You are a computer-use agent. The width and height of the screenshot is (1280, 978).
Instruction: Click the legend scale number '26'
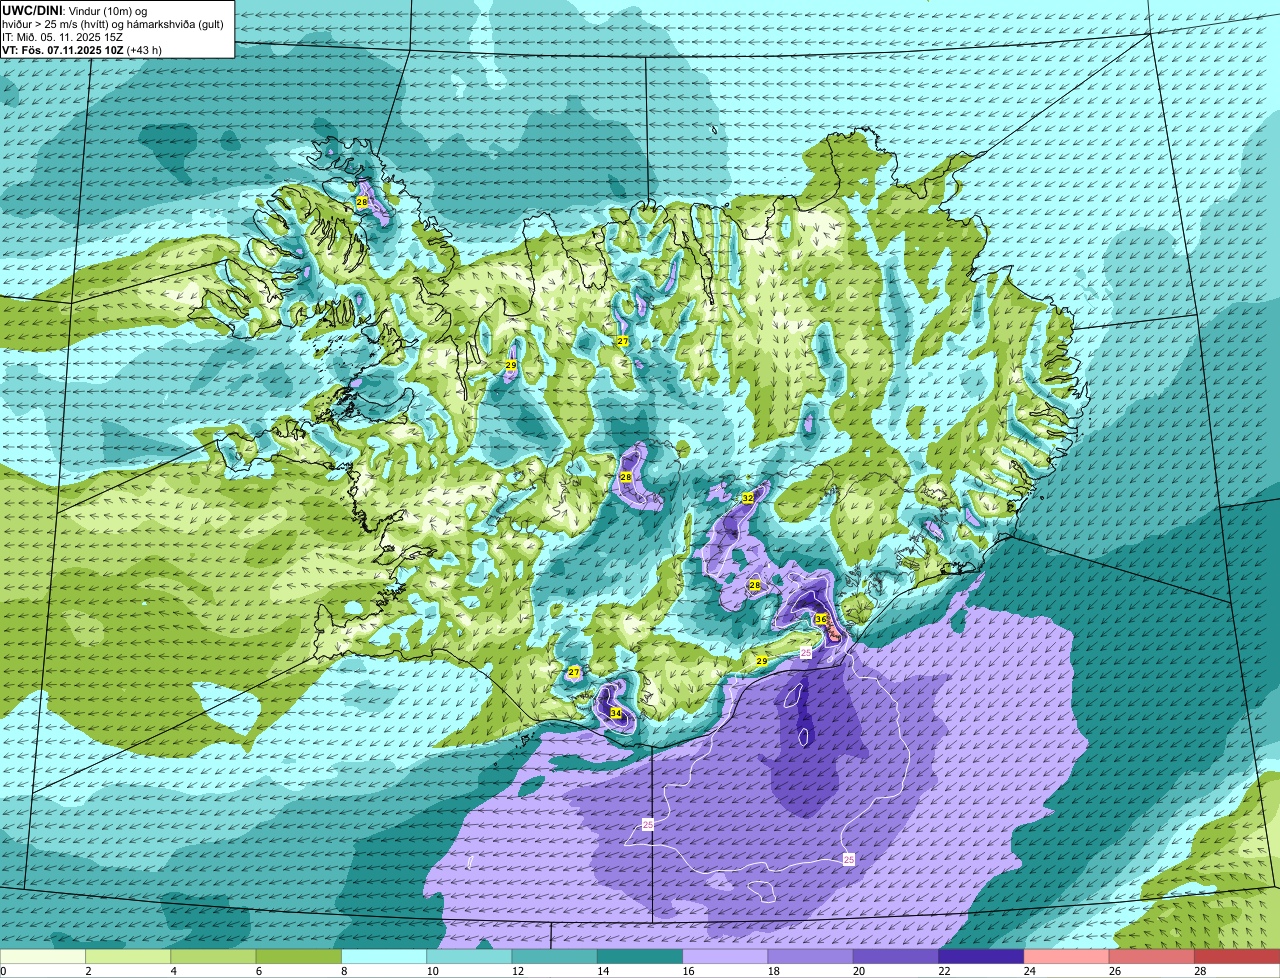pyautogui.click(x=1115, y=971)
